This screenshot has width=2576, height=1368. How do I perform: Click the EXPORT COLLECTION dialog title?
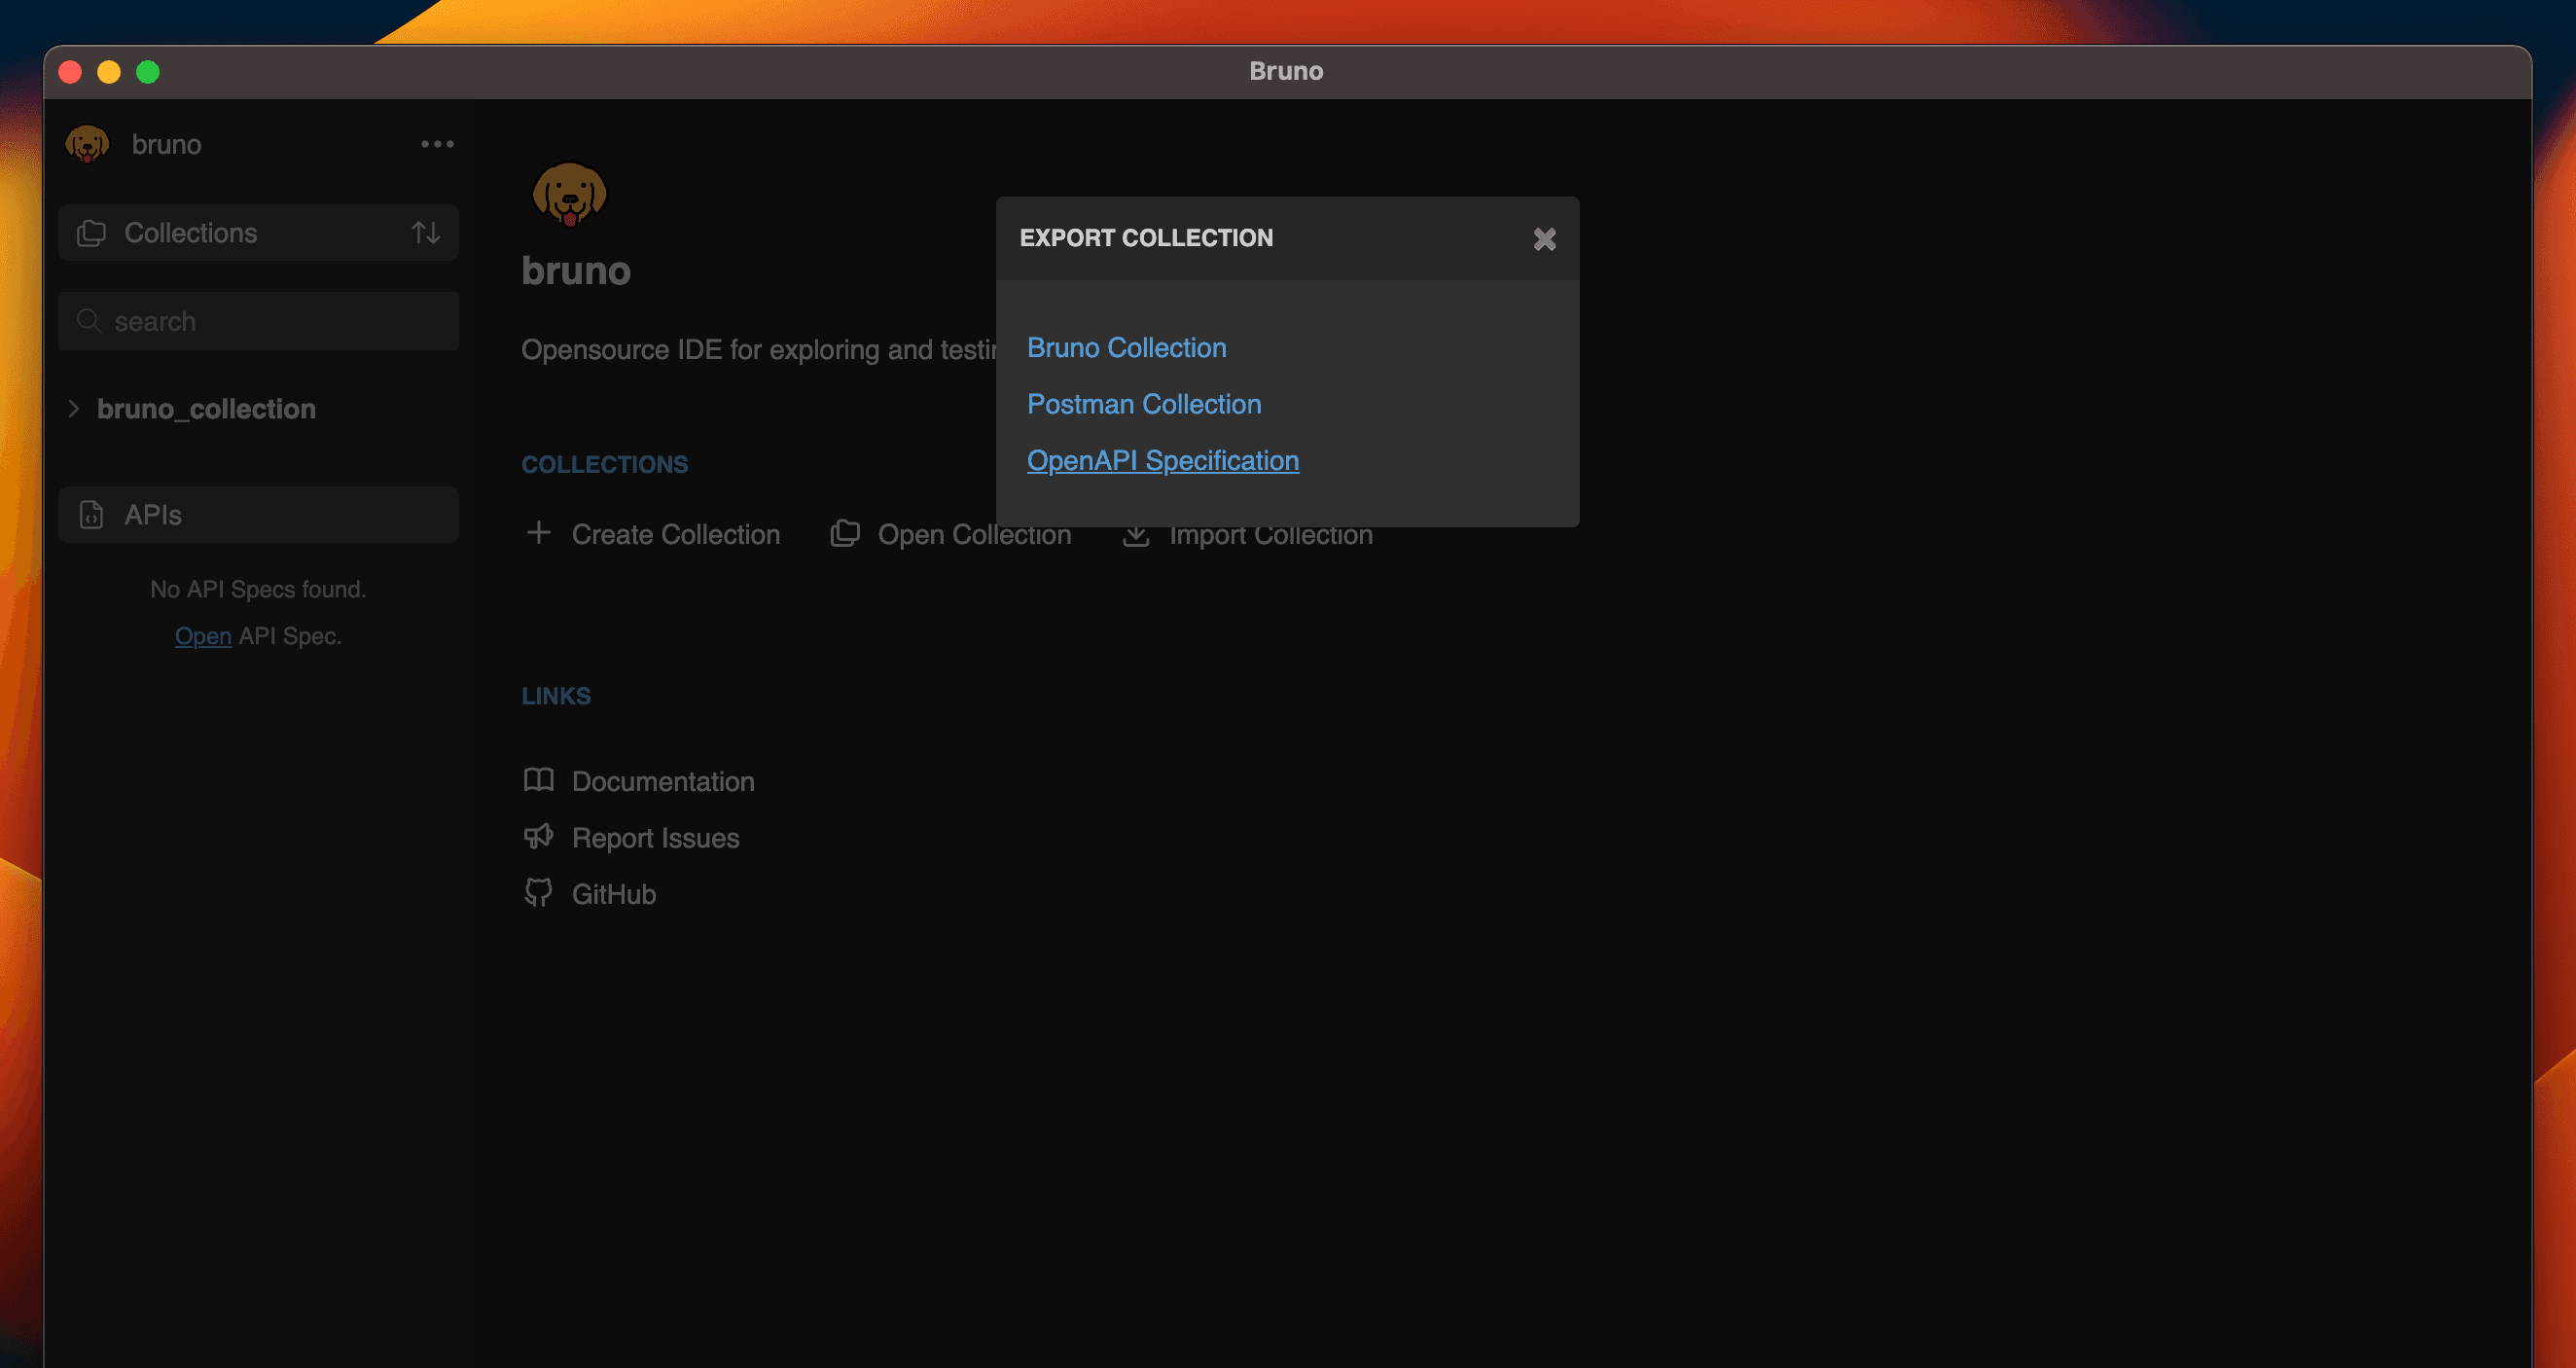[x=1146, y=238]
